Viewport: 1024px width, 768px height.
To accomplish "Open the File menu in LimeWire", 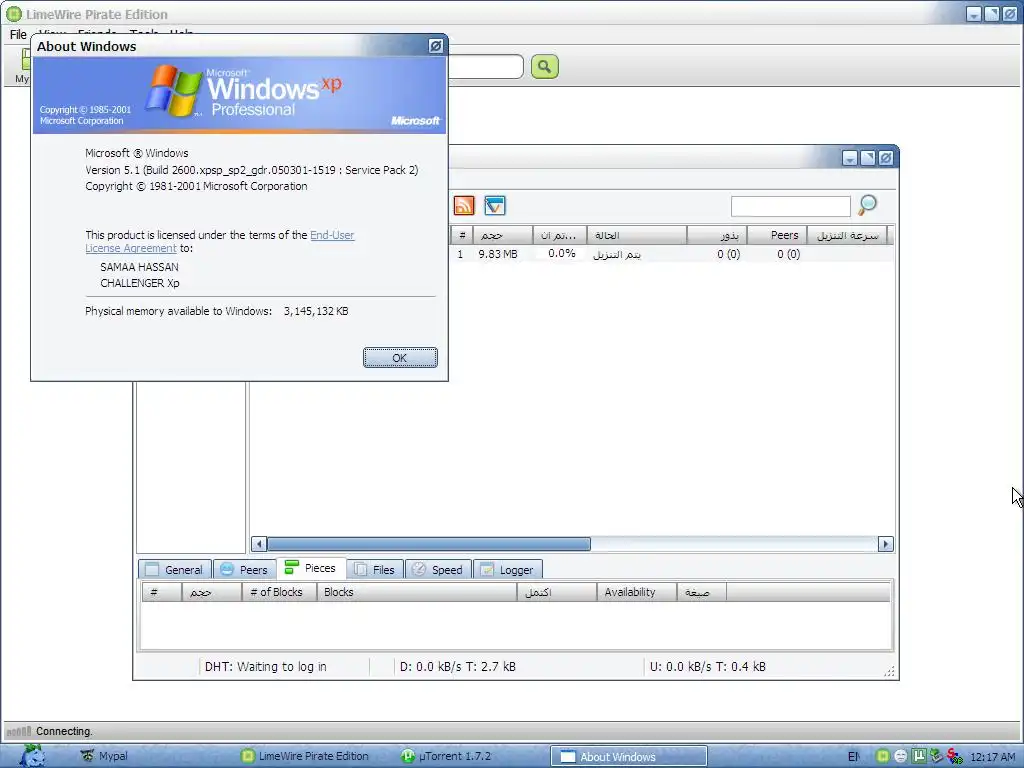I will coord(18,35).
